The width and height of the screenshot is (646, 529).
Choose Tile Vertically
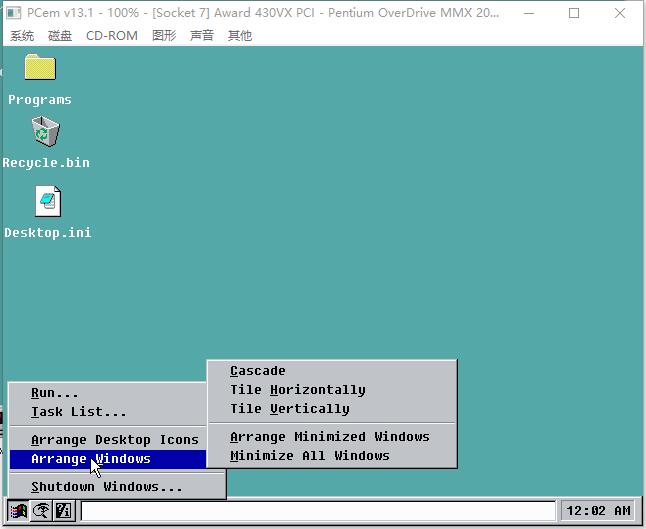pyautogui.click(x=332, y=409)
